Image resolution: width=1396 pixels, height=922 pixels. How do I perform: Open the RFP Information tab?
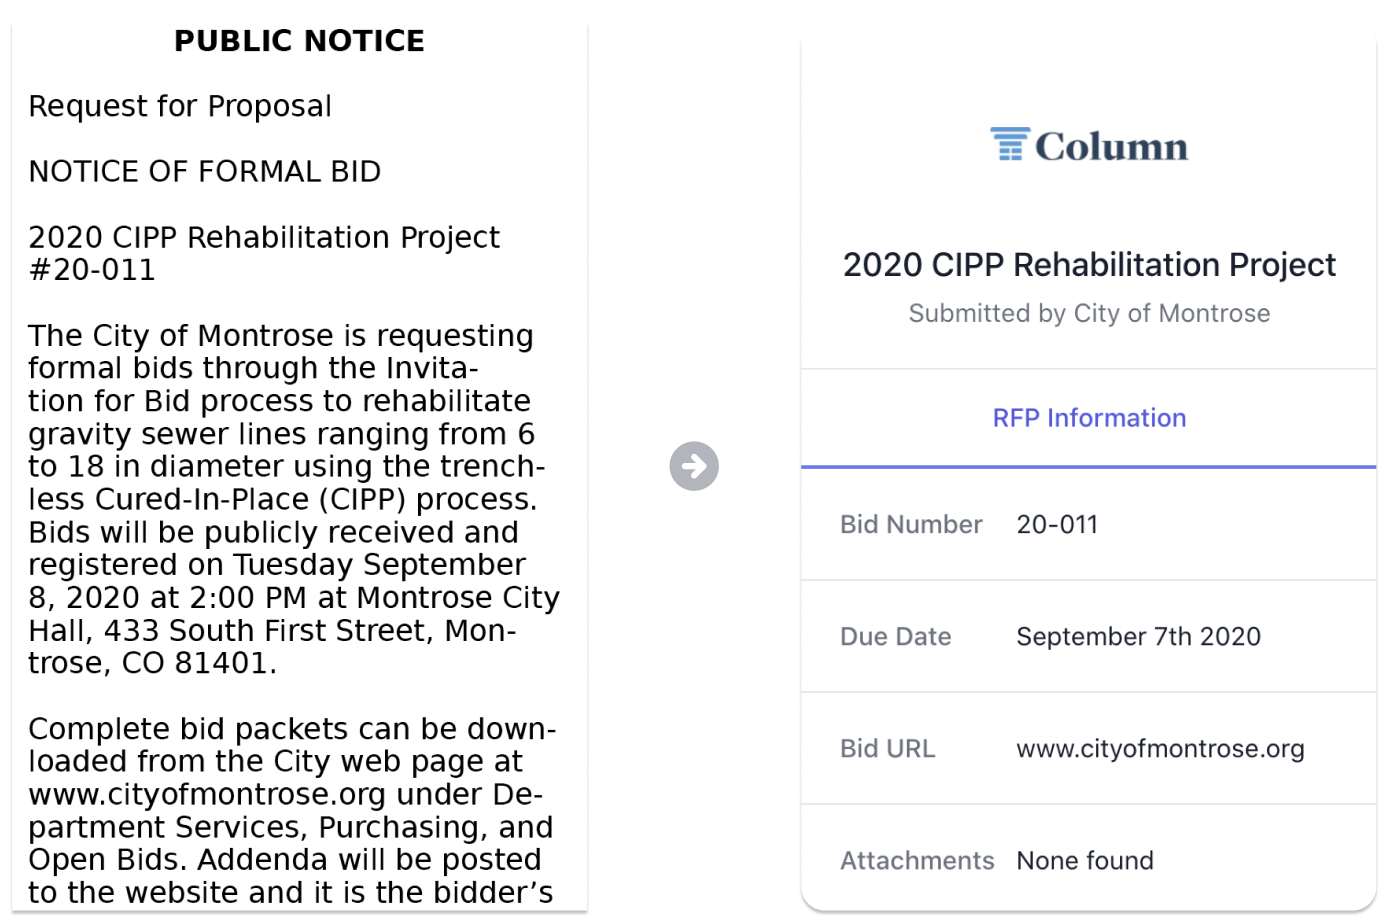coord(1089,418)
